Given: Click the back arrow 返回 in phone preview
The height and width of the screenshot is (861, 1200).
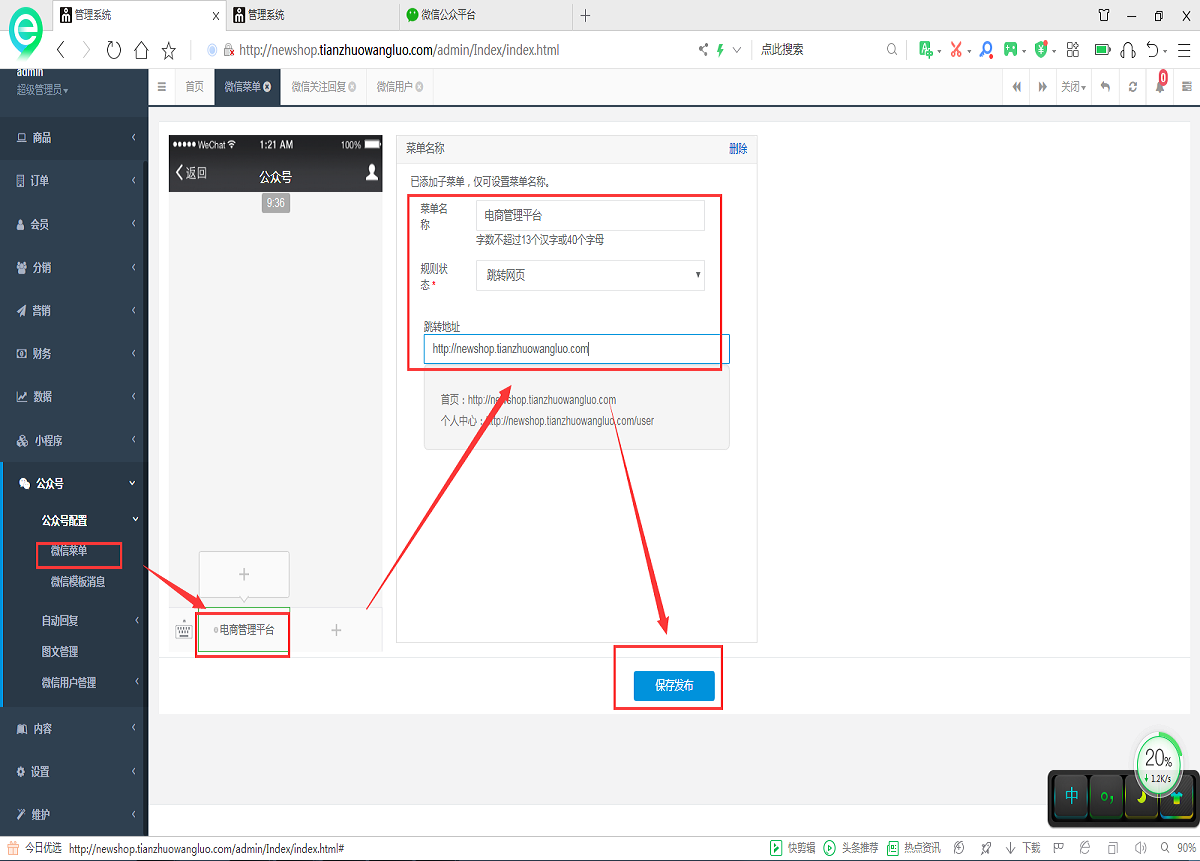Looking at the screenshot, I should [191, 173].
